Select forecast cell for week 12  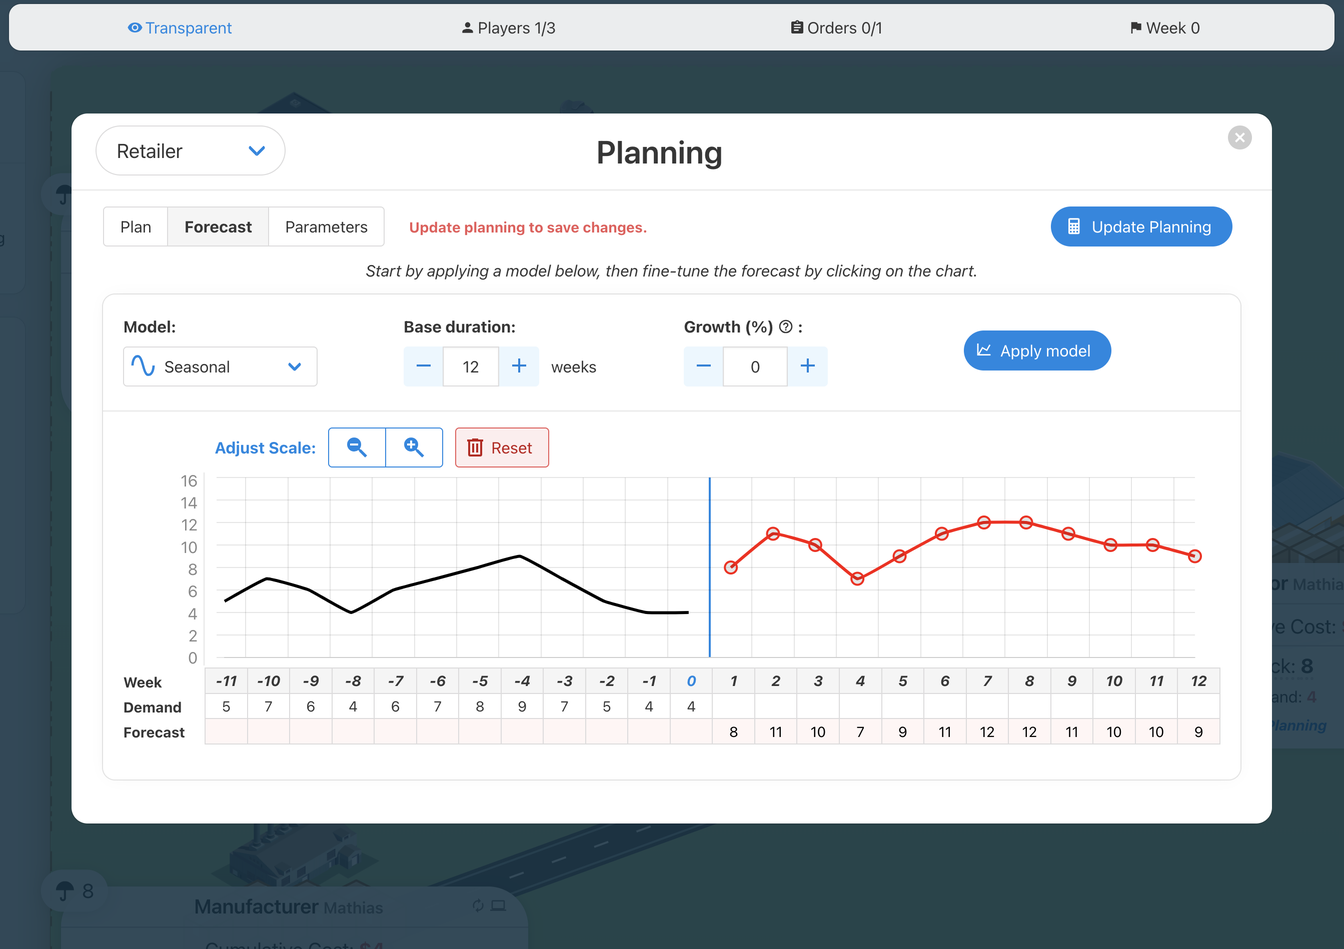coord(1198,732)
